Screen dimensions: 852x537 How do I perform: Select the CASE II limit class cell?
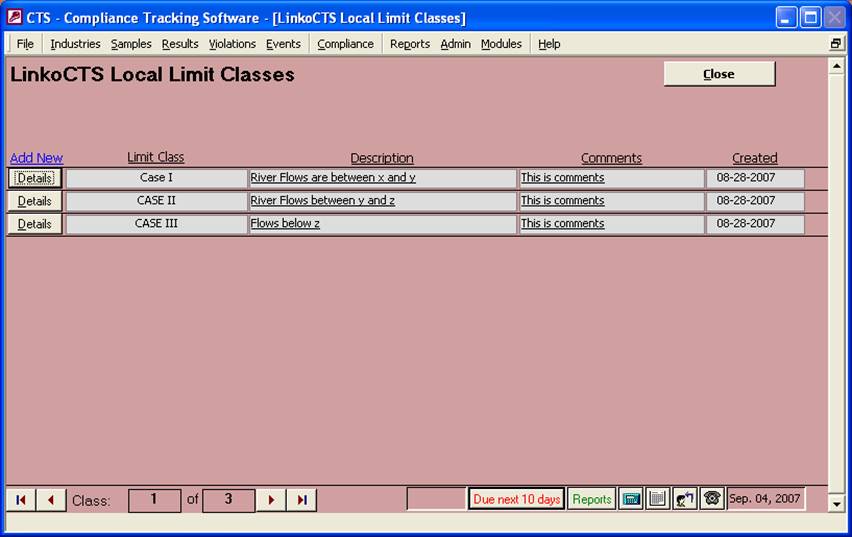(156, 201)
